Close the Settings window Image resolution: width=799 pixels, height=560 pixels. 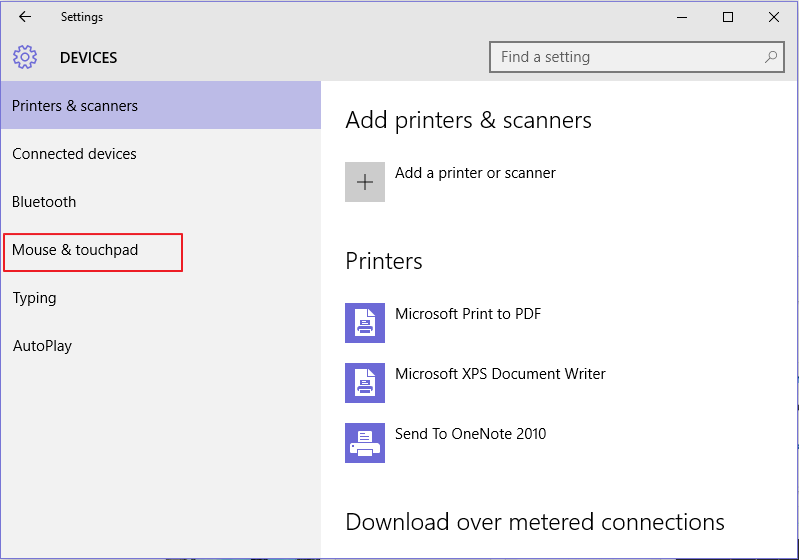point(774,17)
